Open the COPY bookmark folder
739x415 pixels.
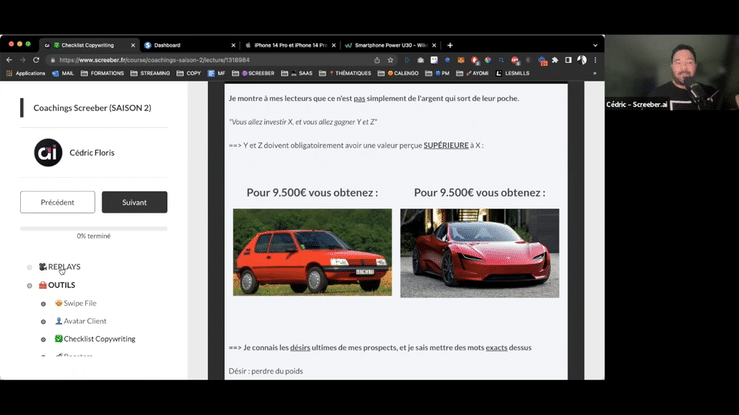(189, 73)
